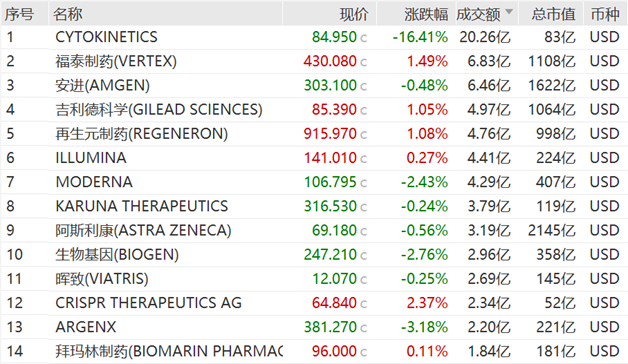Open 福泰制药(VERTEX) stock
Image resolution: width=628 pixels, height=364 pixels.
(x=314, y=61)
